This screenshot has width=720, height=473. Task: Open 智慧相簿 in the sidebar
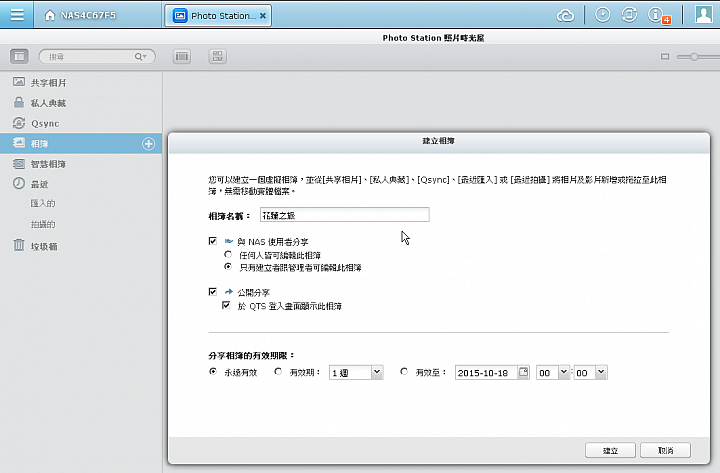coord(81,164)
